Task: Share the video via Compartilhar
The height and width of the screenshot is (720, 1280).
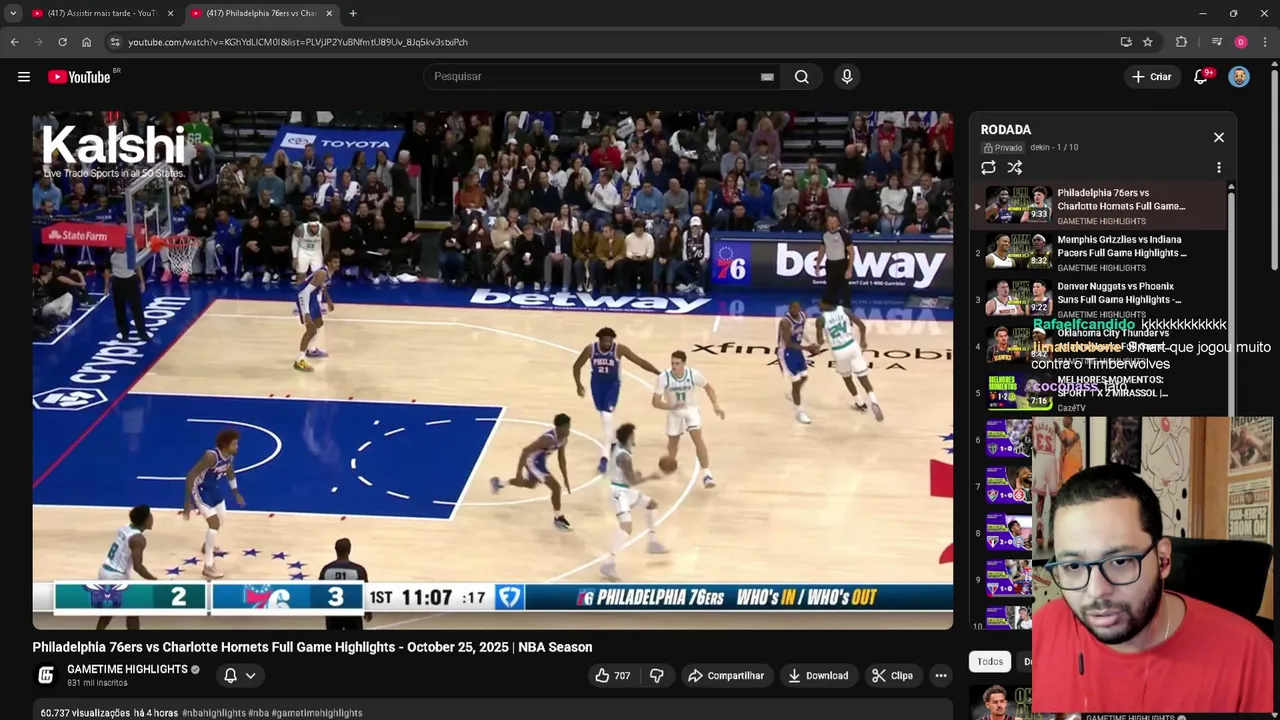Action: point(726,676)
